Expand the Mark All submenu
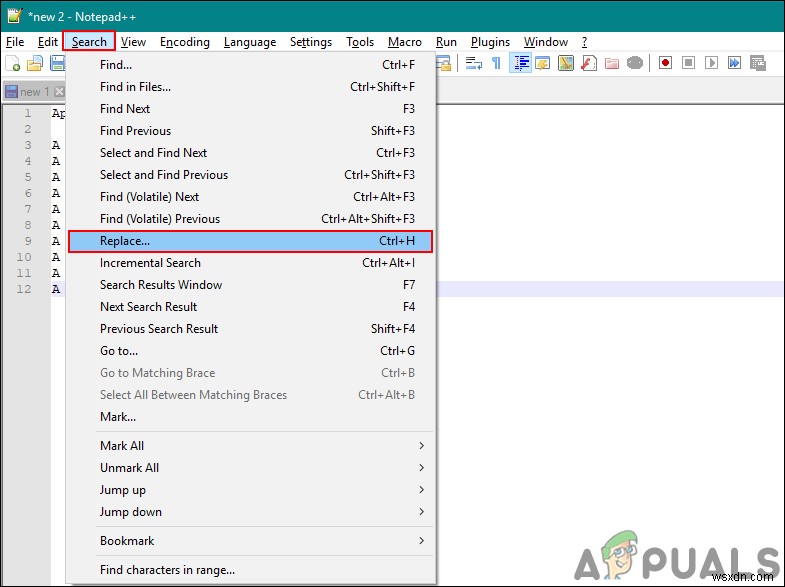Screen dimensions: 785x587 pyautogui.click(x=250, y=446)
